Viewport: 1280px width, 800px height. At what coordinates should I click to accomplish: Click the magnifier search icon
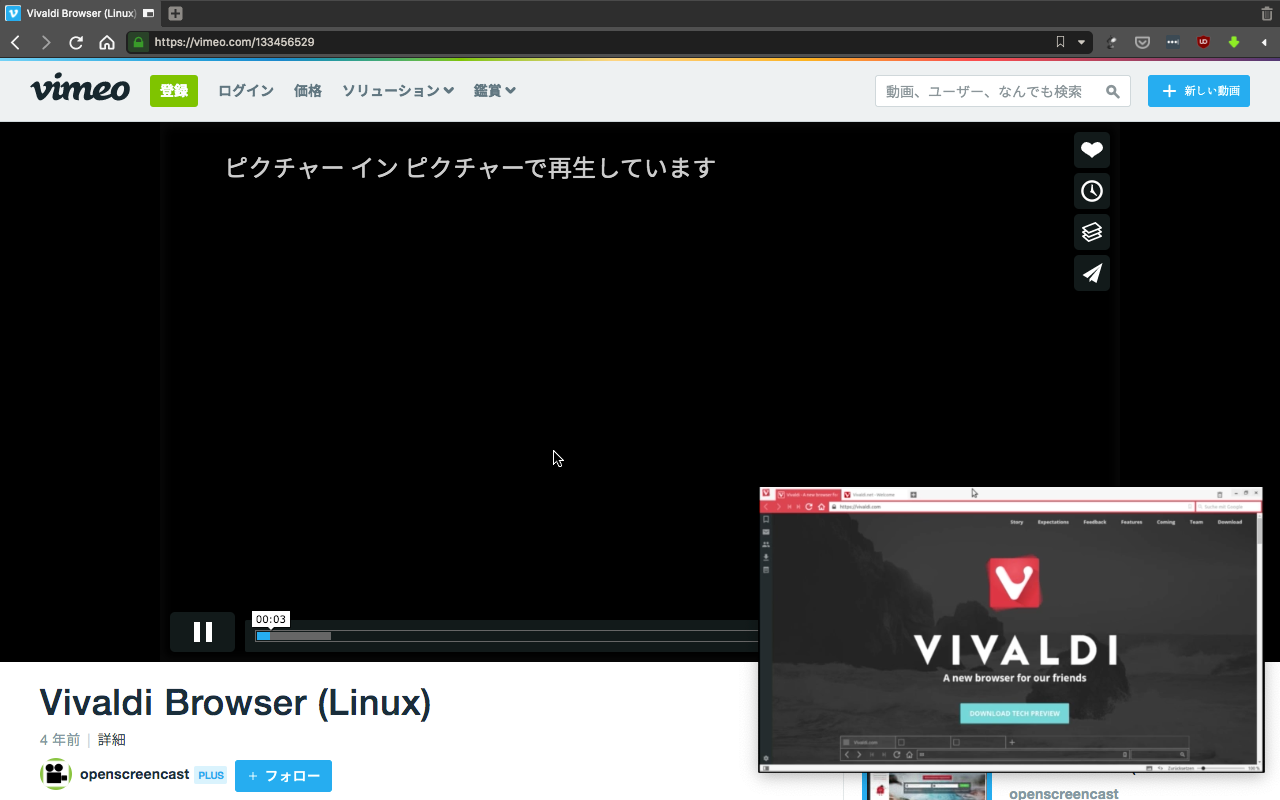tap(1113, 91)
